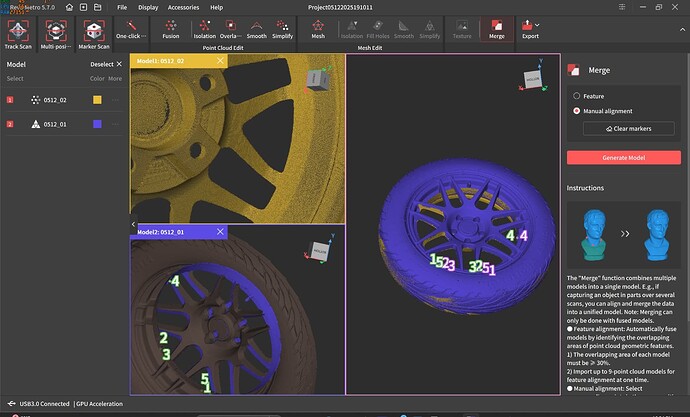Image resolution: width=690 pixels, height=417 pixels.
Task: Activate the Merge tool in toolbar
Action: (x=497, y=29)
